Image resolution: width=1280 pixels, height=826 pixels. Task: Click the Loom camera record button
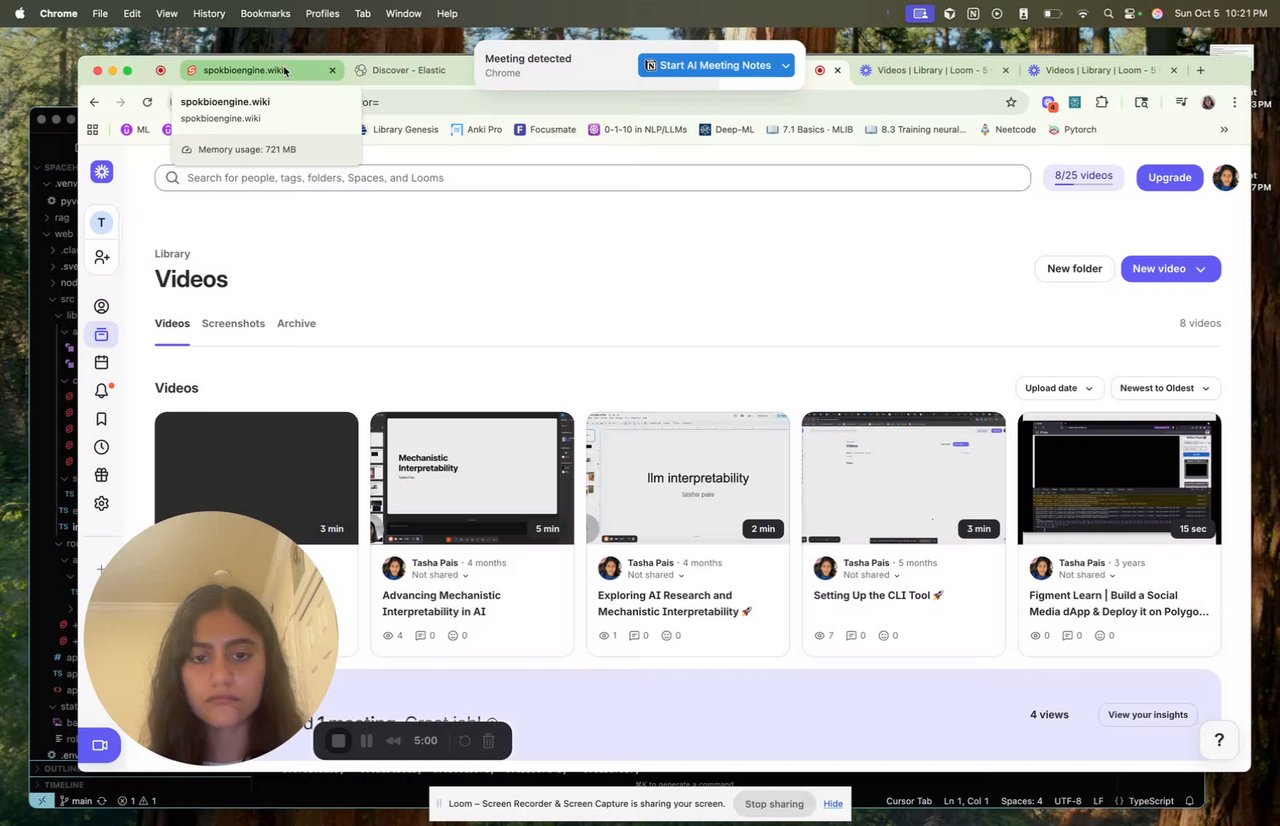[99, 745]
